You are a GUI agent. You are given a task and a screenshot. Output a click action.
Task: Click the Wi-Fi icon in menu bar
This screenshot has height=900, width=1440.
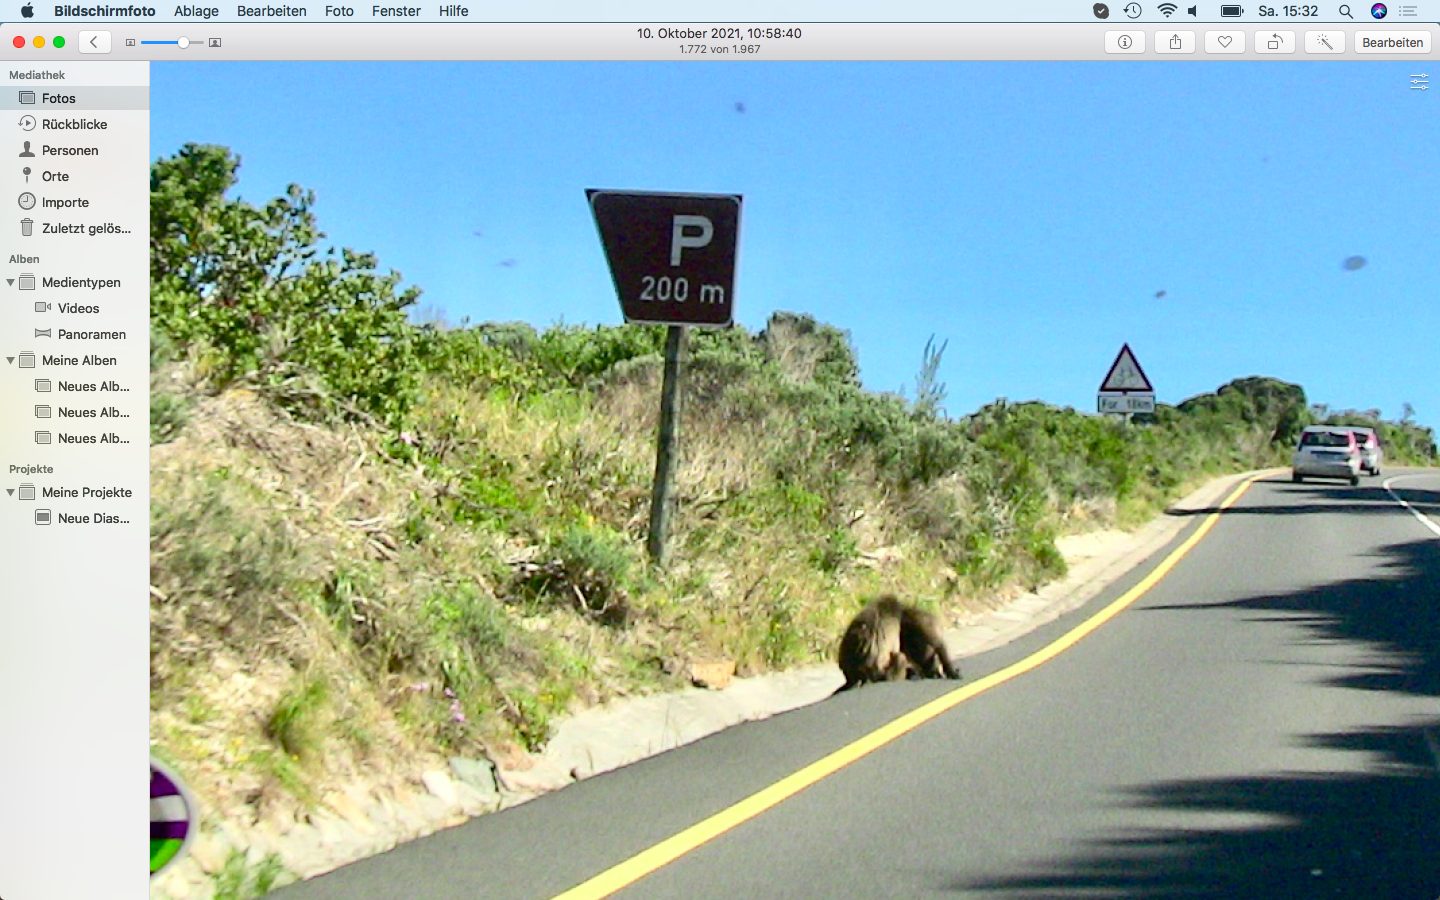point(1166,11)
